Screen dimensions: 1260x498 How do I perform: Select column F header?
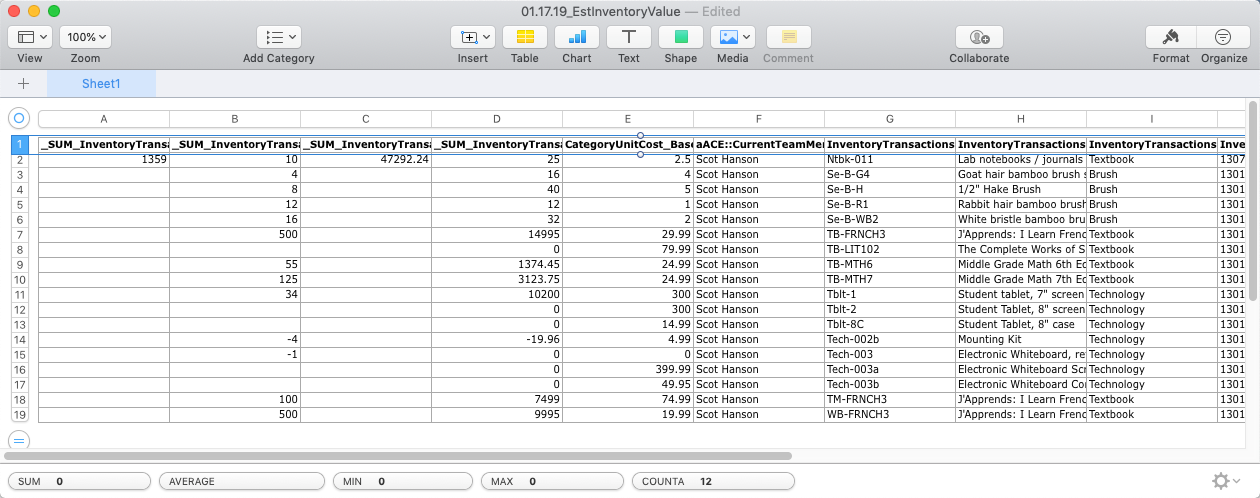point(759,119)
